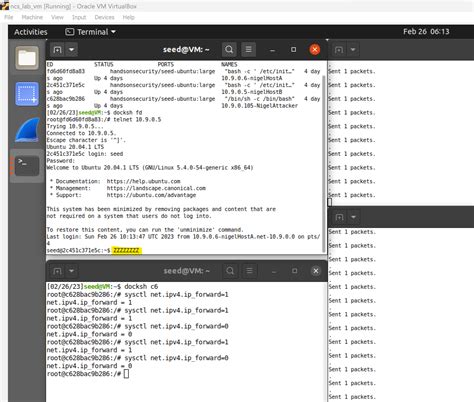Click 'telnet 10.9.0.5' command line

104,119
